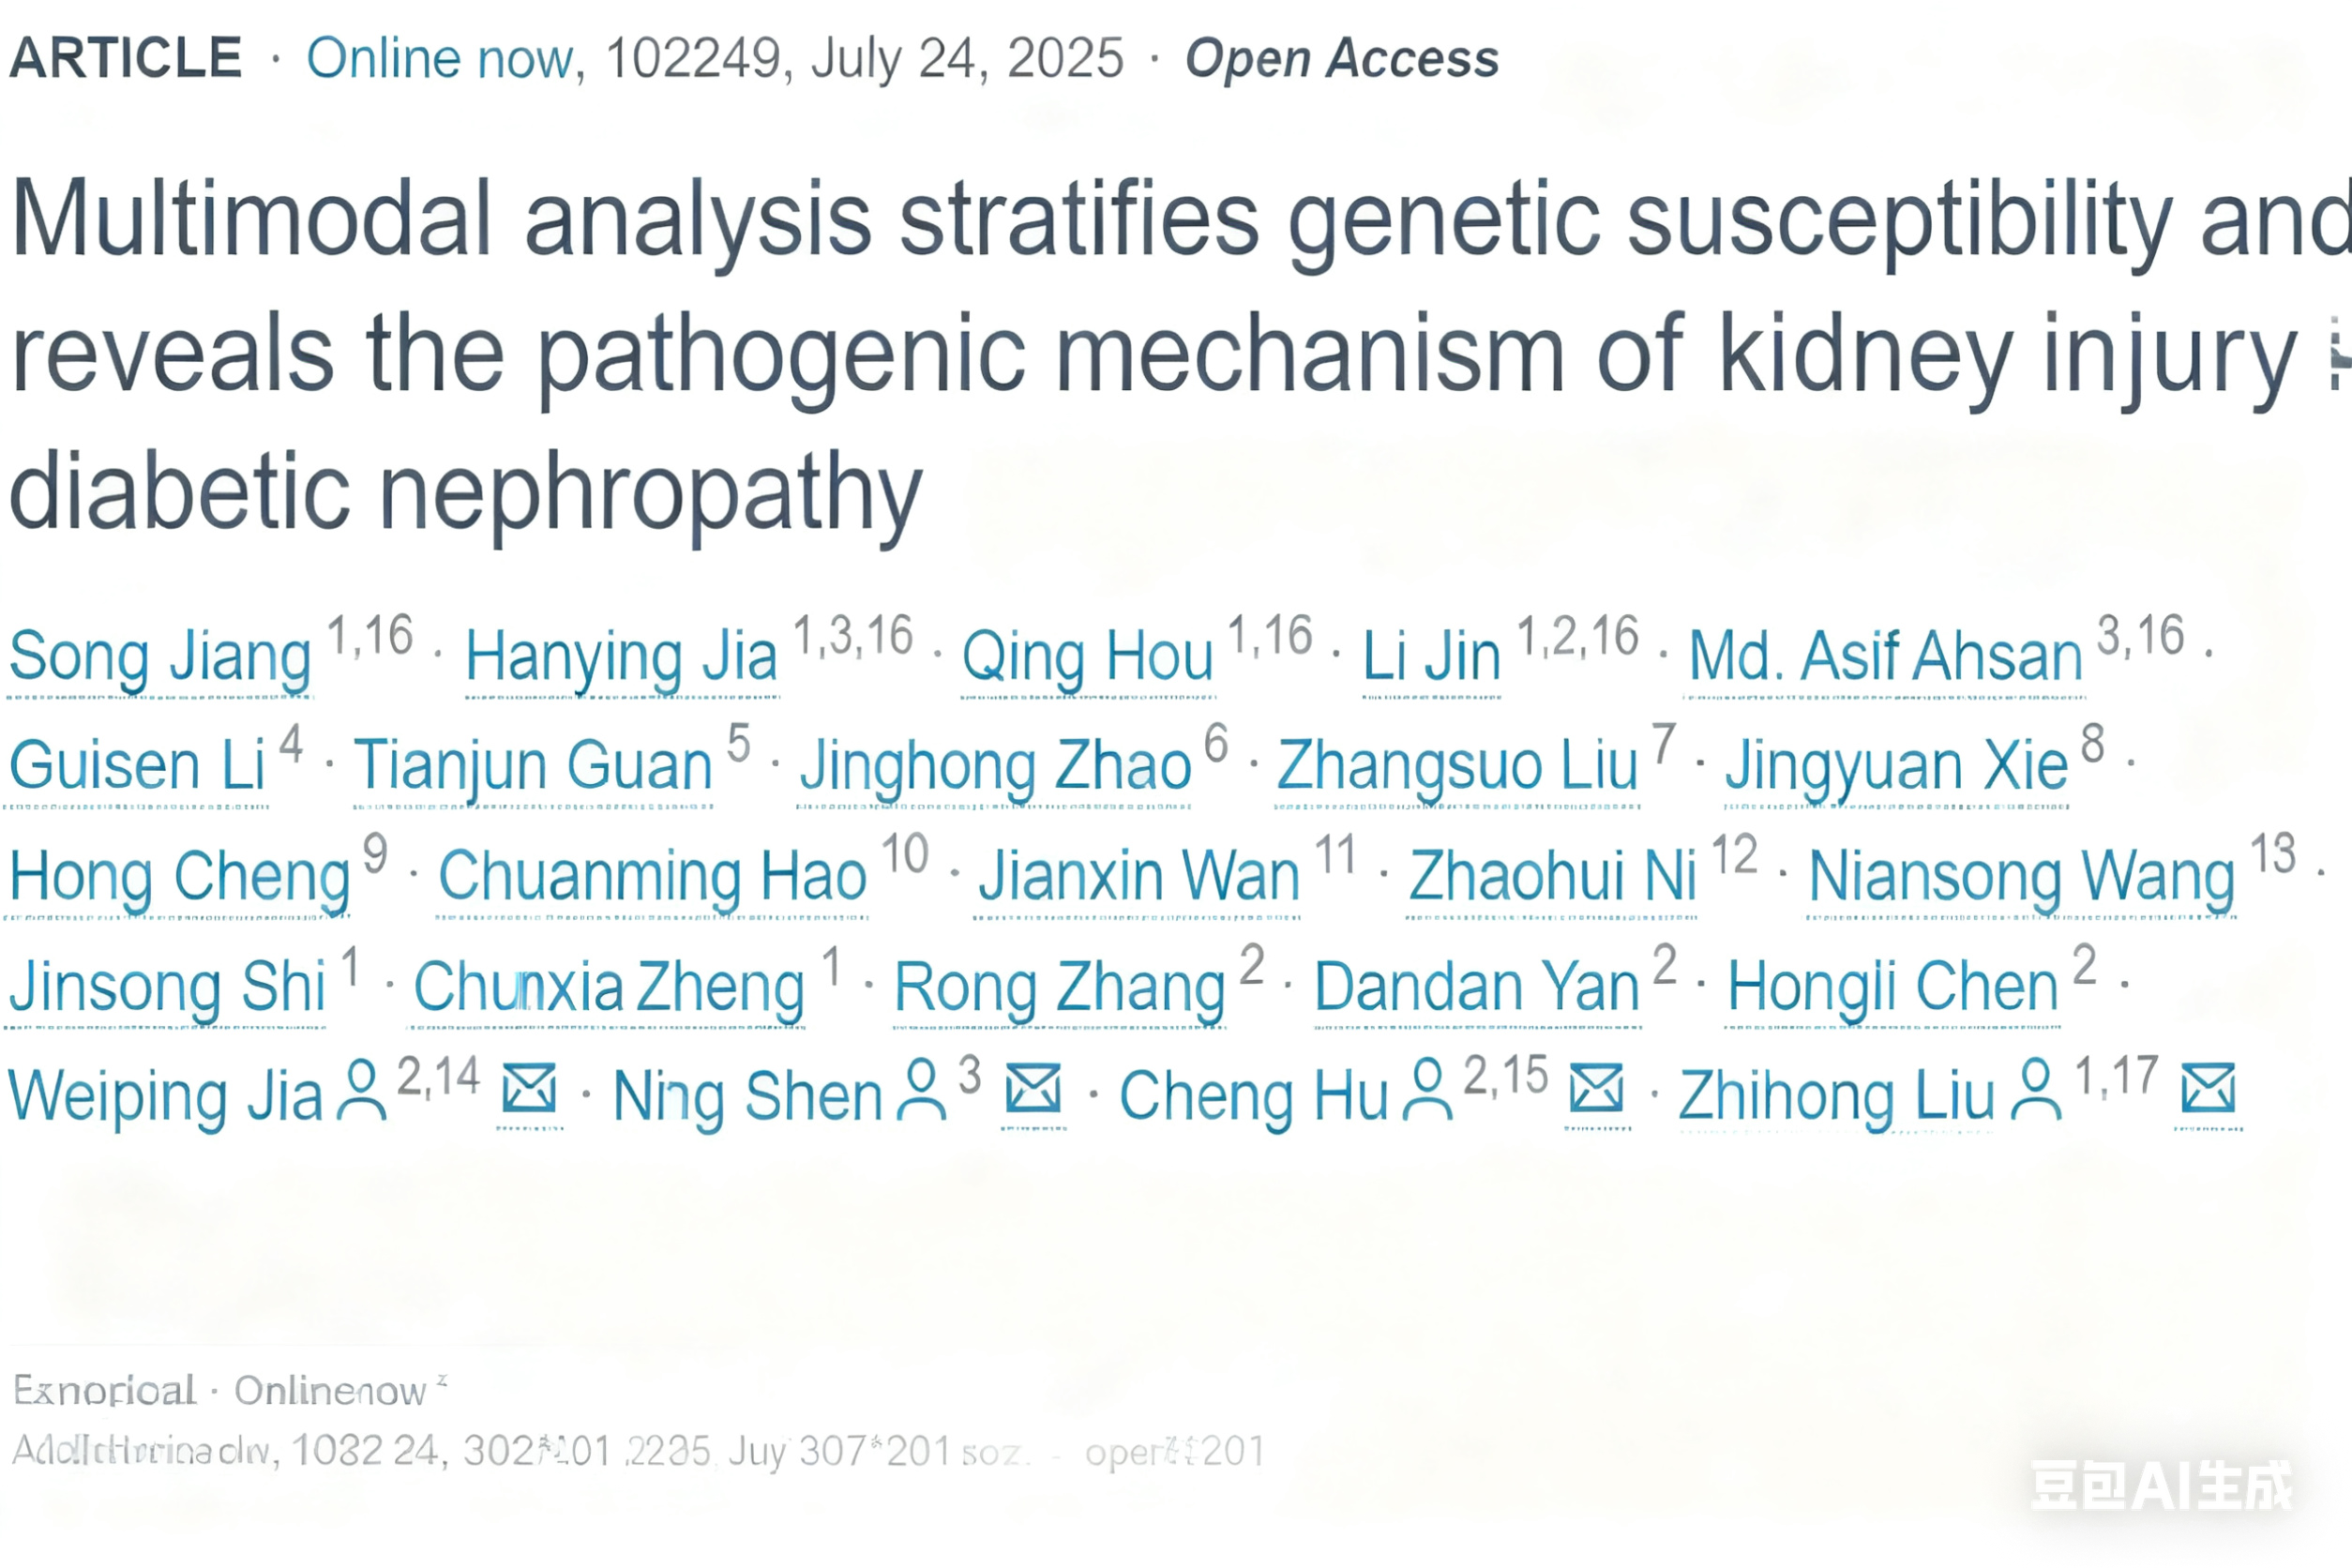This screenshot has height=1568, width=2352.
Task: Click the Hanying Jia author link
Action: [x=621, y=657]
